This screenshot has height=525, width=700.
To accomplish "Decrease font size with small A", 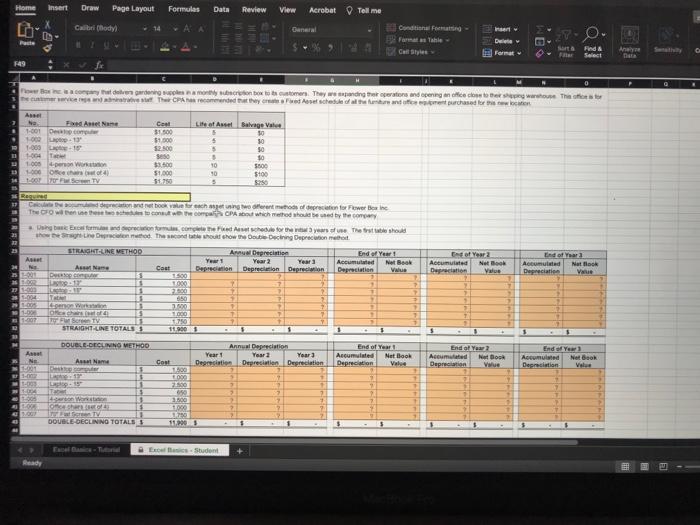I will coord(201,29).
